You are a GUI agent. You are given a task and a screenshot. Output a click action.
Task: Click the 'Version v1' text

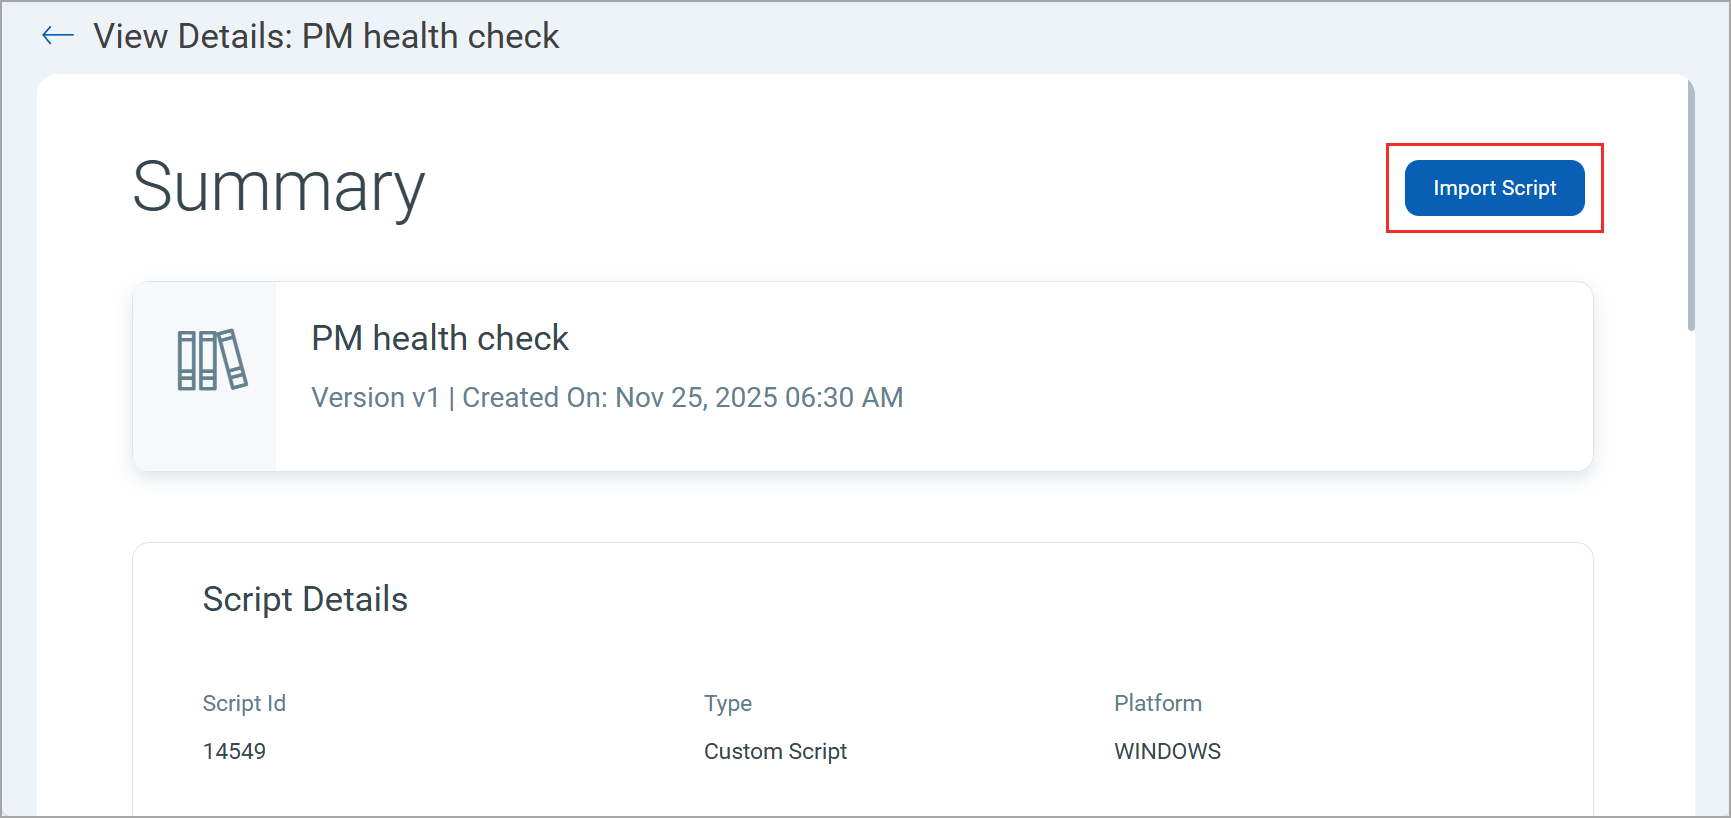(375, 398)
